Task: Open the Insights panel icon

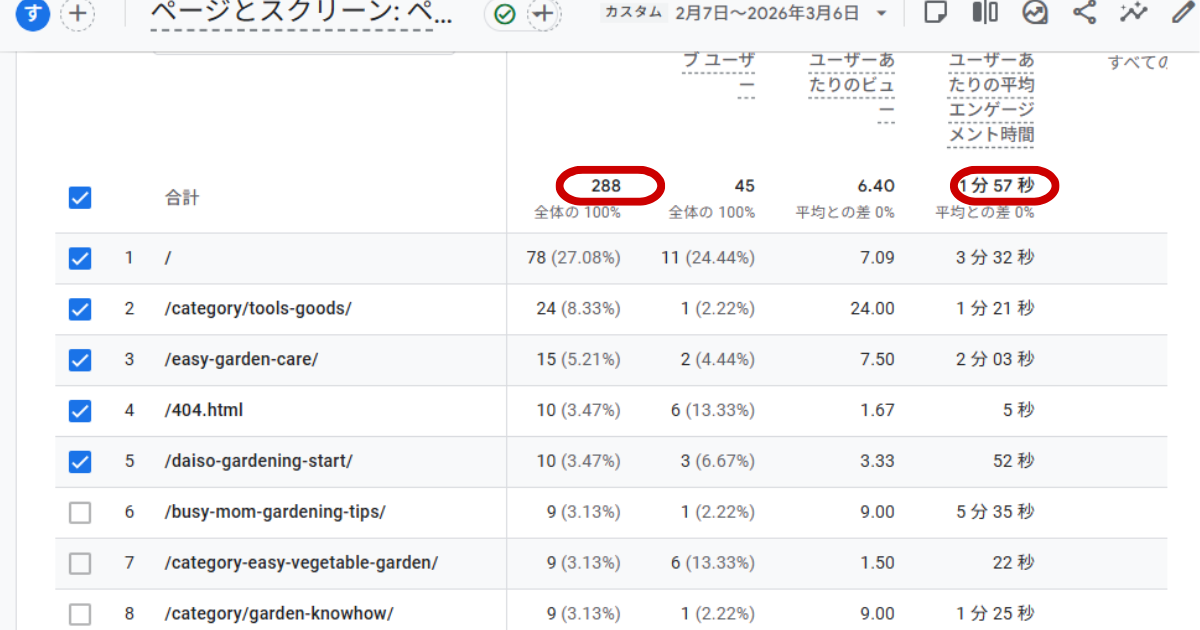Action: (x=1035, y=13)
